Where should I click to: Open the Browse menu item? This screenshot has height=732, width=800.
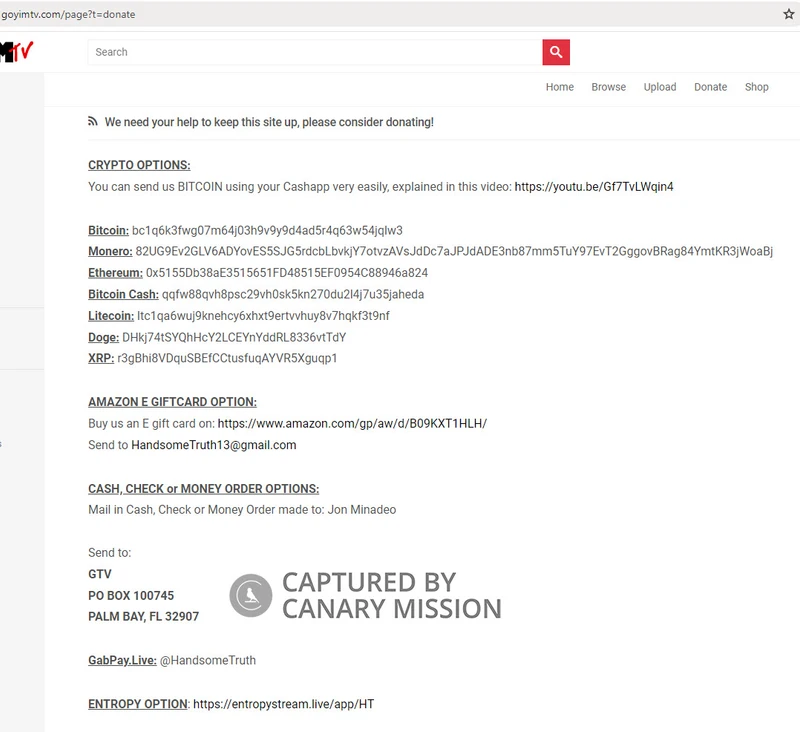coord(609,87)
